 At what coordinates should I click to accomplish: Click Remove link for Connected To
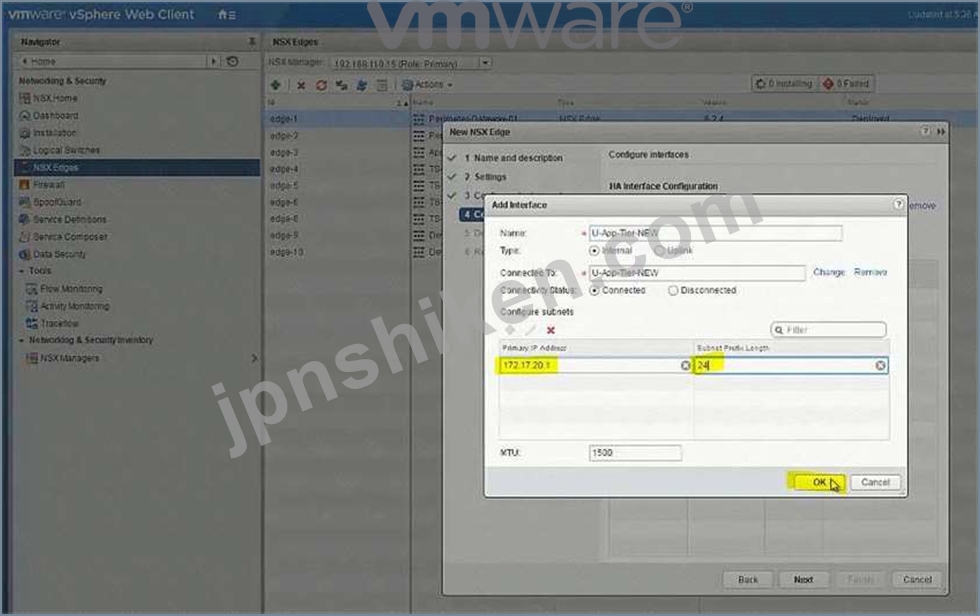coord(871,272)
